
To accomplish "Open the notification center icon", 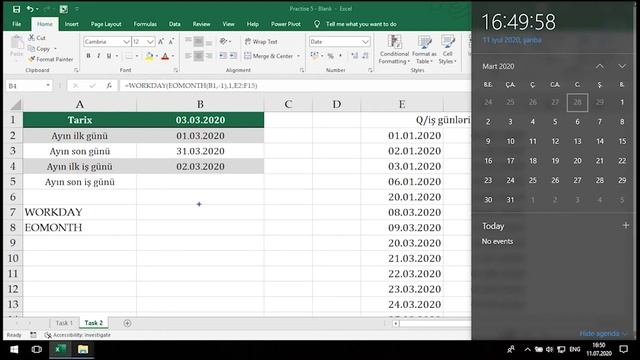I will [623, 349].
